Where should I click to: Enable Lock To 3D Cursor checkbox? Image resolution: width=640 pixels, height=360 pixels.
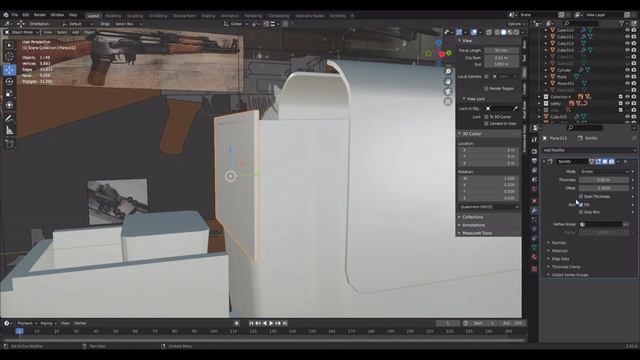tap(486, 117)
